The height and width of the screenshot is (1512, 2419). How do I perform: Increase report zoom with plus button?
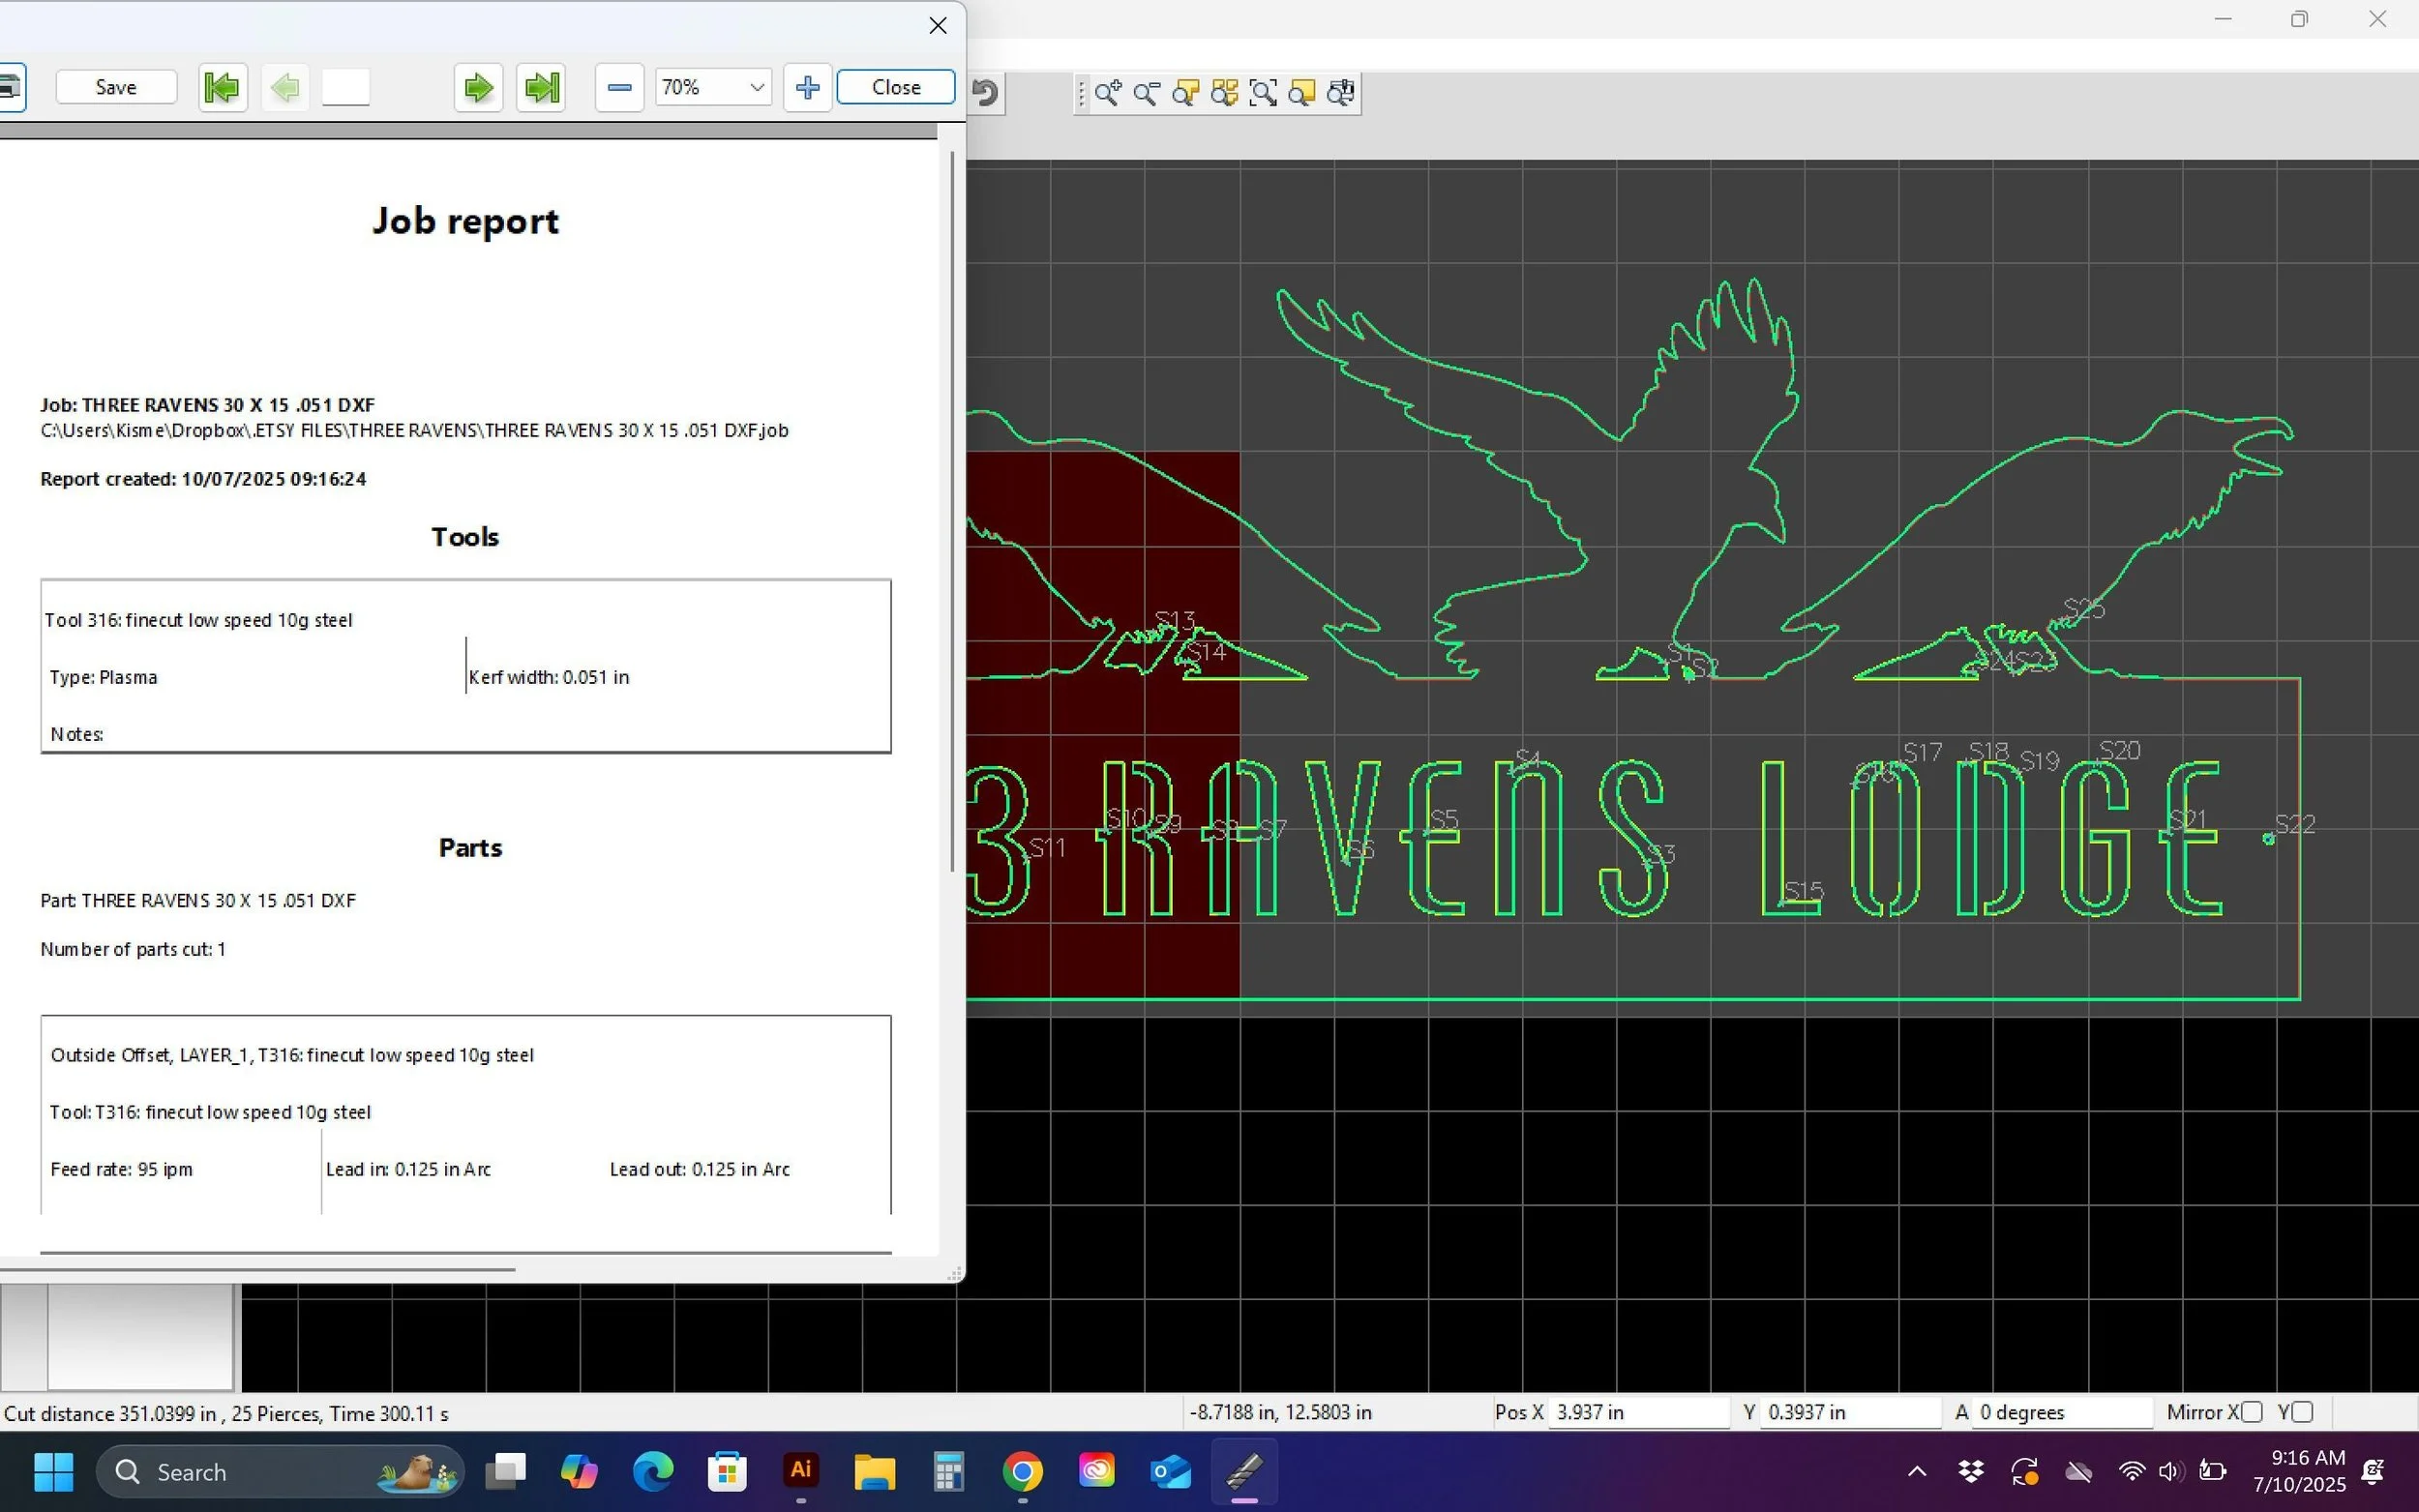[807, 88]
